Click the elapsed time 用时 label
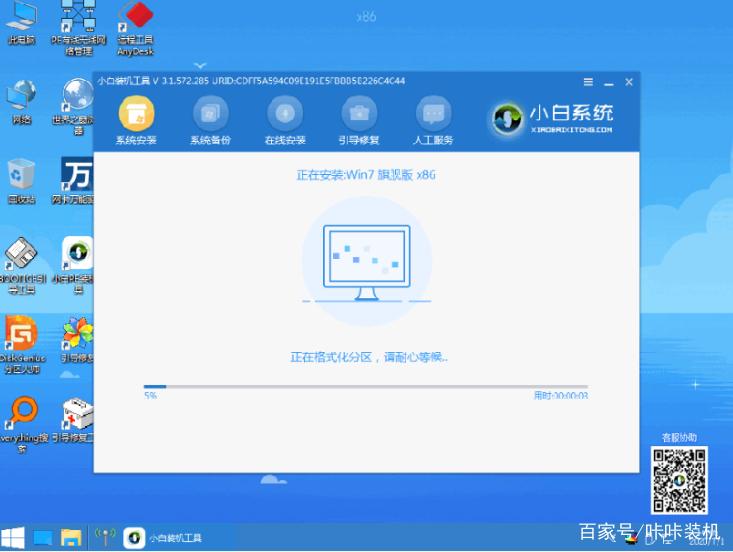 [561, 396]
